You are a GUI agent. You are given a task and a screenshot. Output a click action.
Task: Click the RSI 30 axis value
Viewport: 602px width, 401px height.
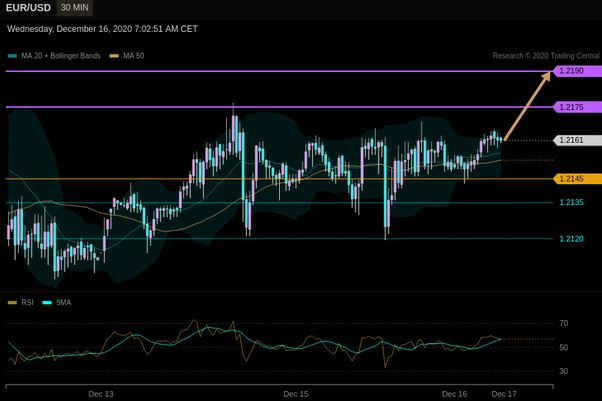coord(564,371)
